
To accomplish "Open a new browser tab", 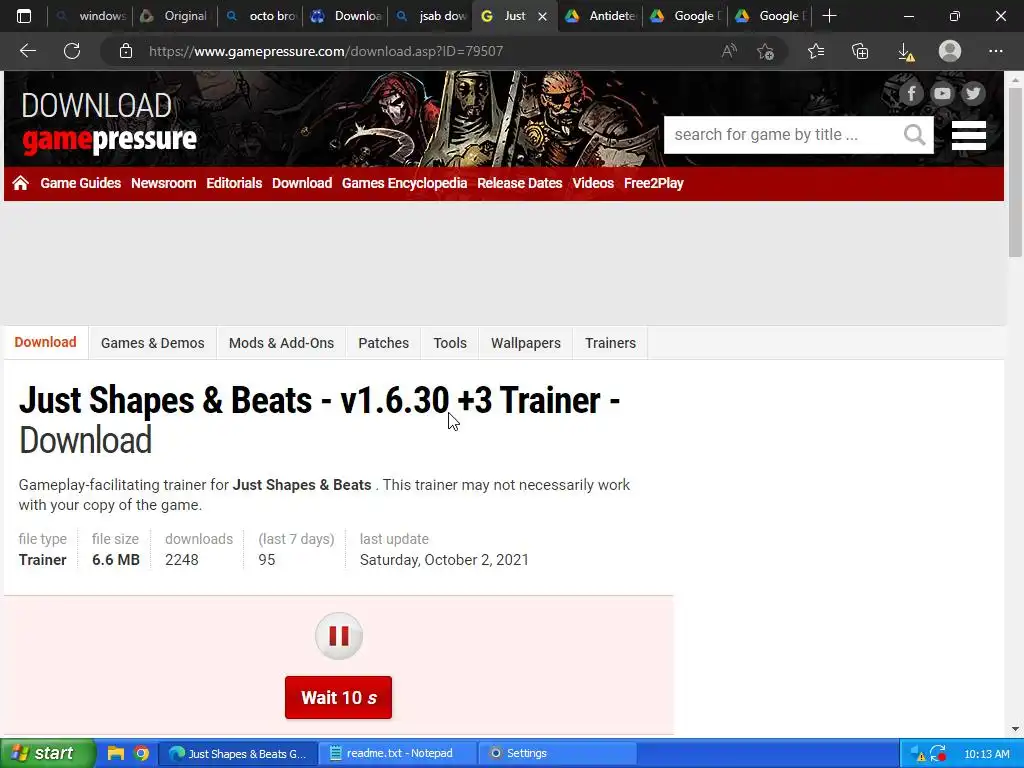I will [829, 16].
